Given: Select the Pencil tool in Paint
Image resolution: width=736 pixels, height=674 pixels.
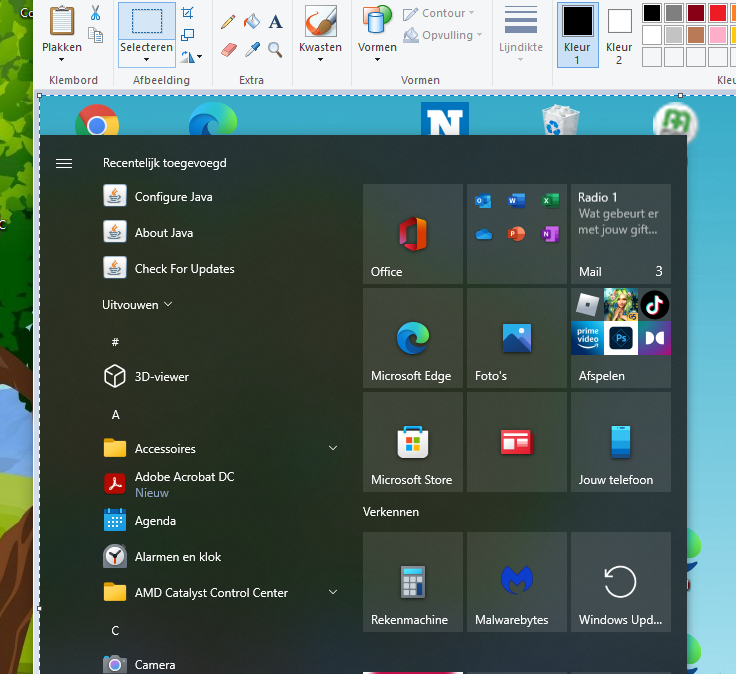Looking at the screenshot, I should [228, 21].
